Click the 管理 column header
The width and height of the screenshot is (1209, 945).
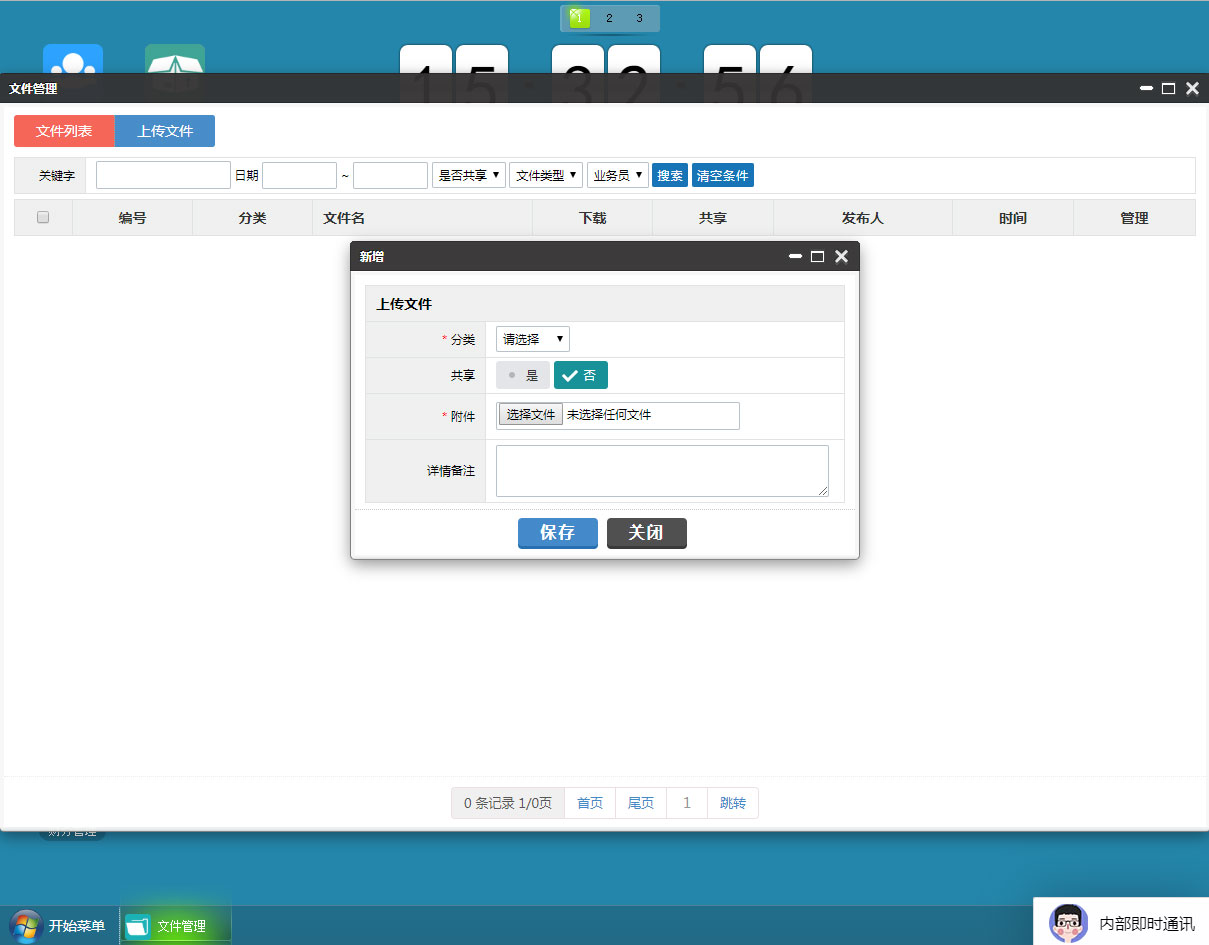click(x=1134, y=217)
